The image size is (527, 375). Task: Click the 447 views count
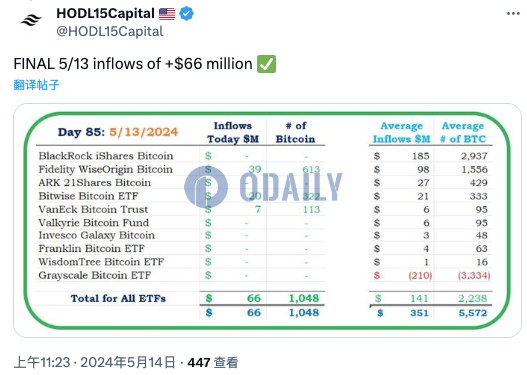pyautogui.click(x=213, y=363)
